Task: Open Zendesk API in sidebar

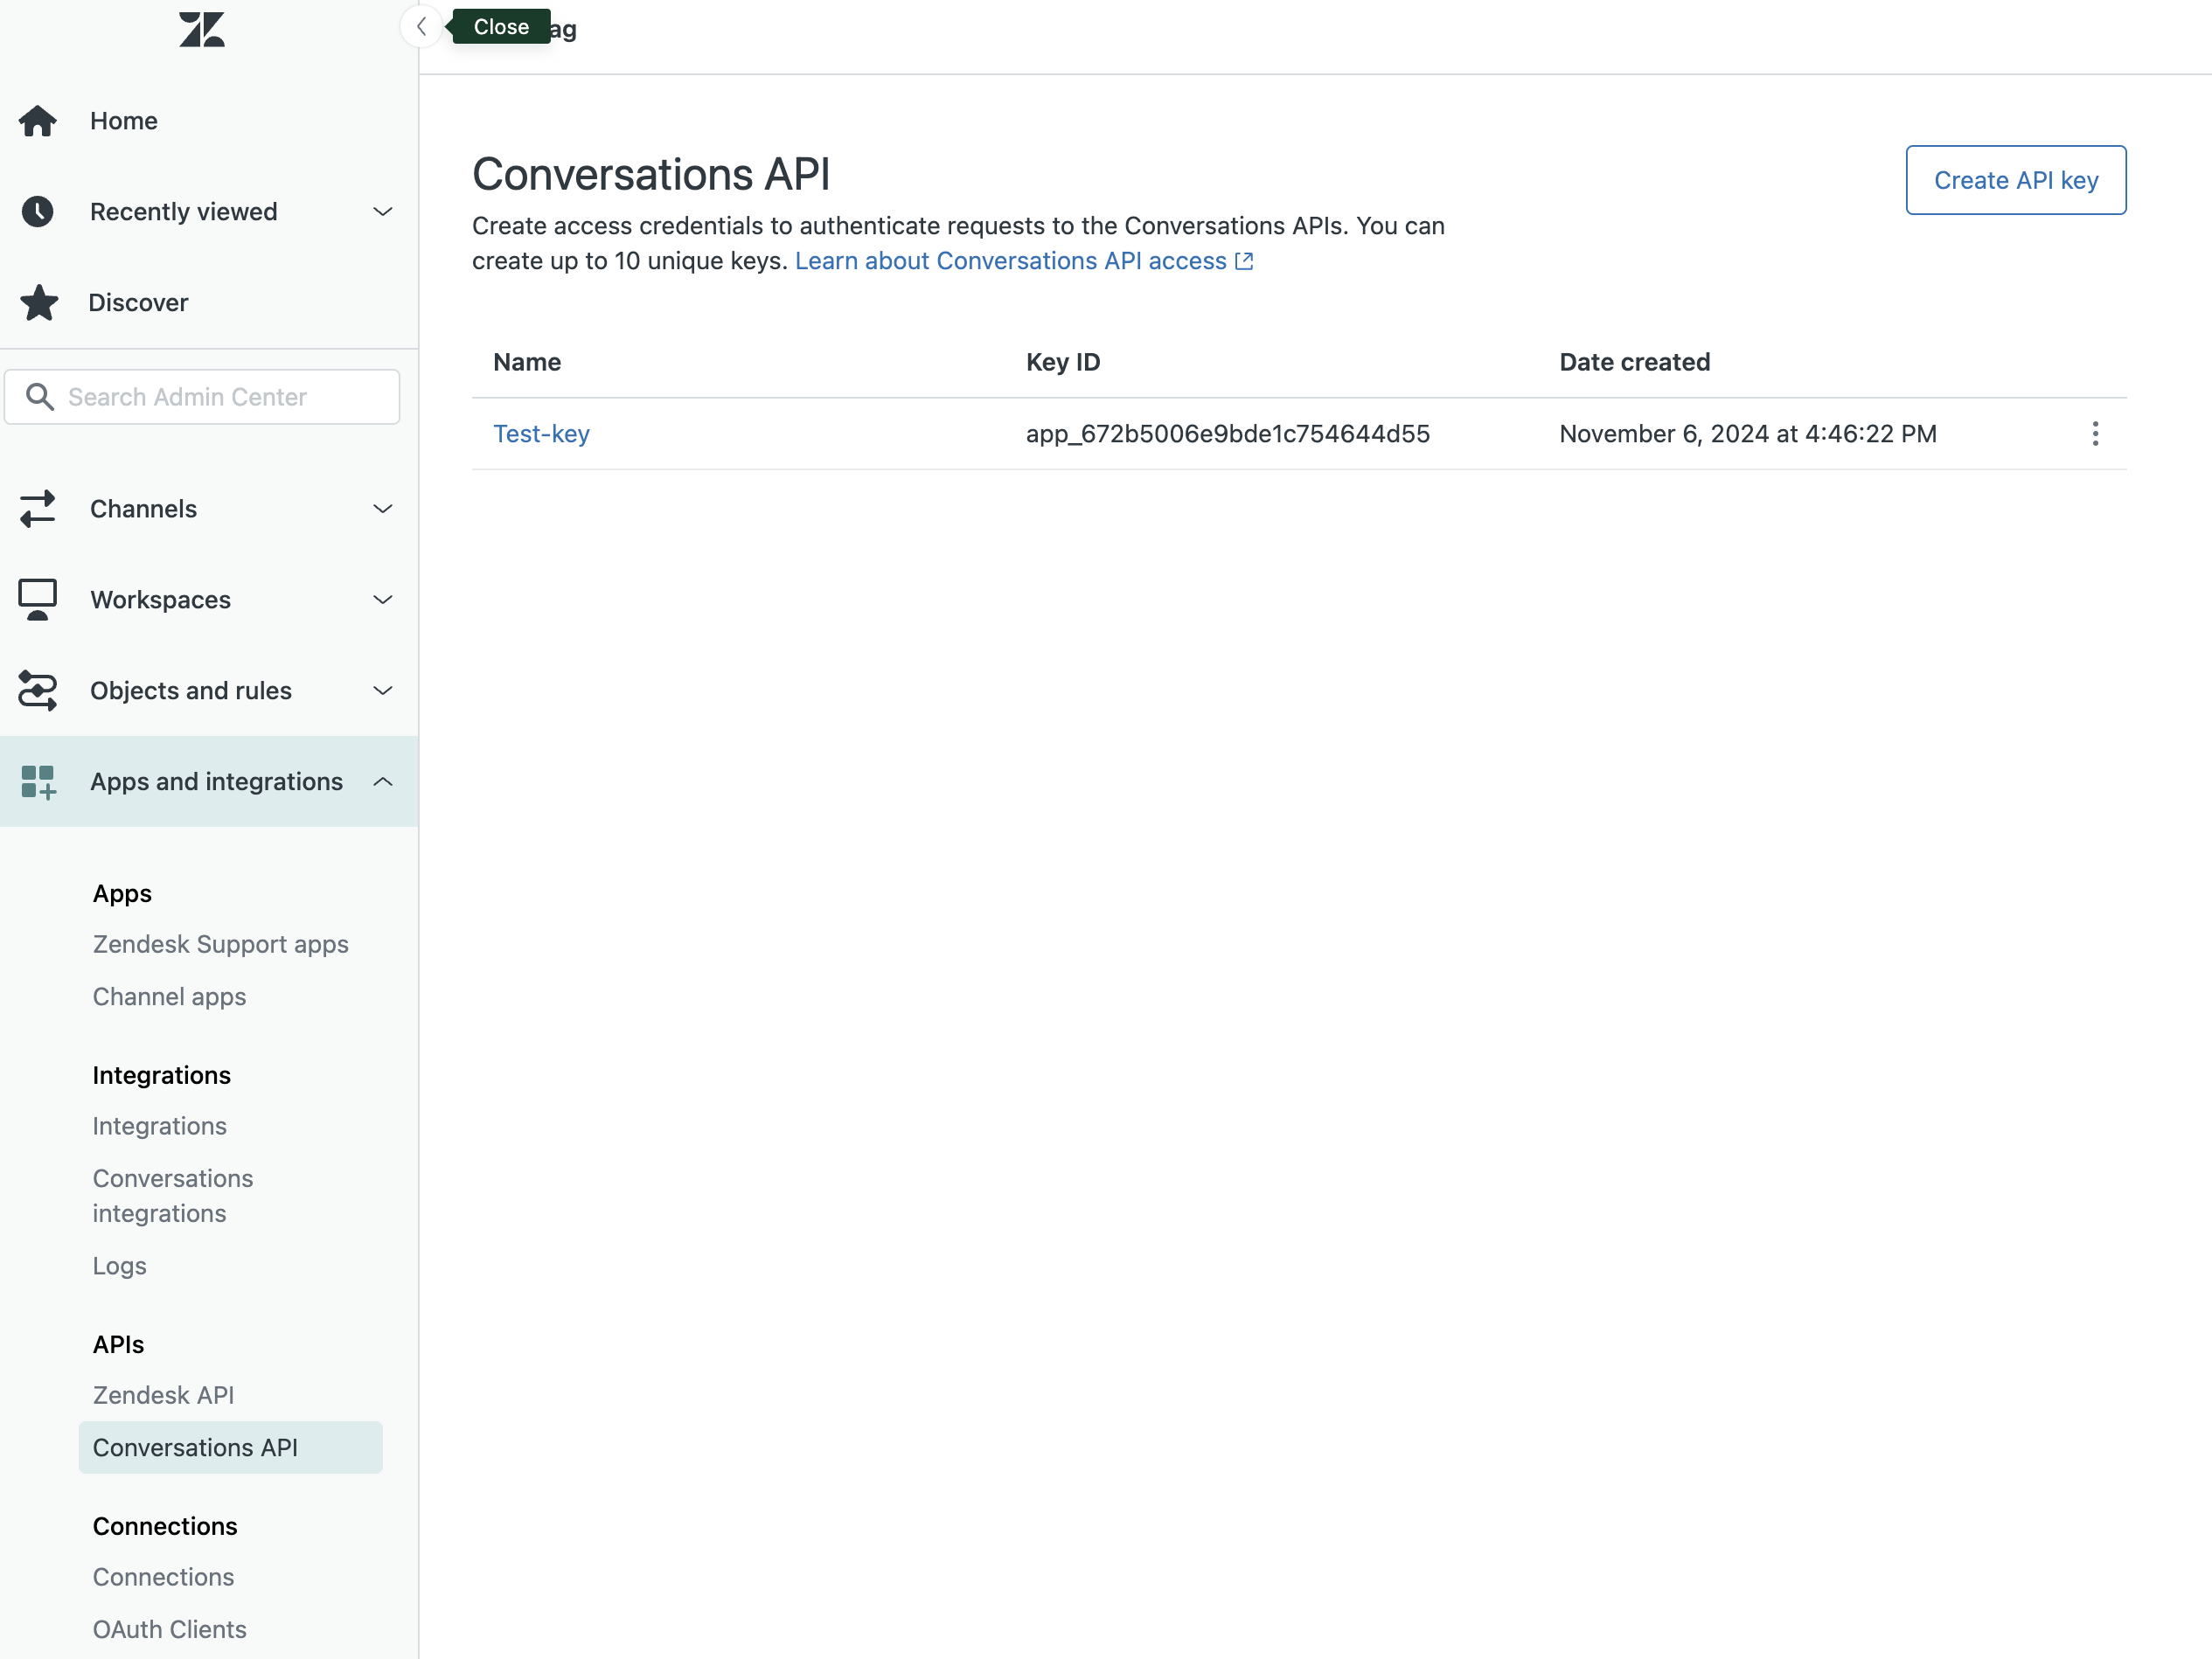Action: [163, 1395]
